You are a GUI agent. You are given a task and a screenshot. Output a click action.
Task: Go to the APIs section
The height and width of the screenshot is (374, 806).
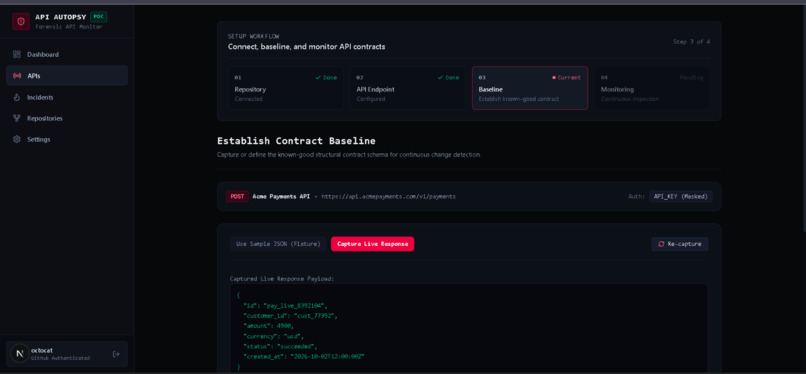(67, 76)
